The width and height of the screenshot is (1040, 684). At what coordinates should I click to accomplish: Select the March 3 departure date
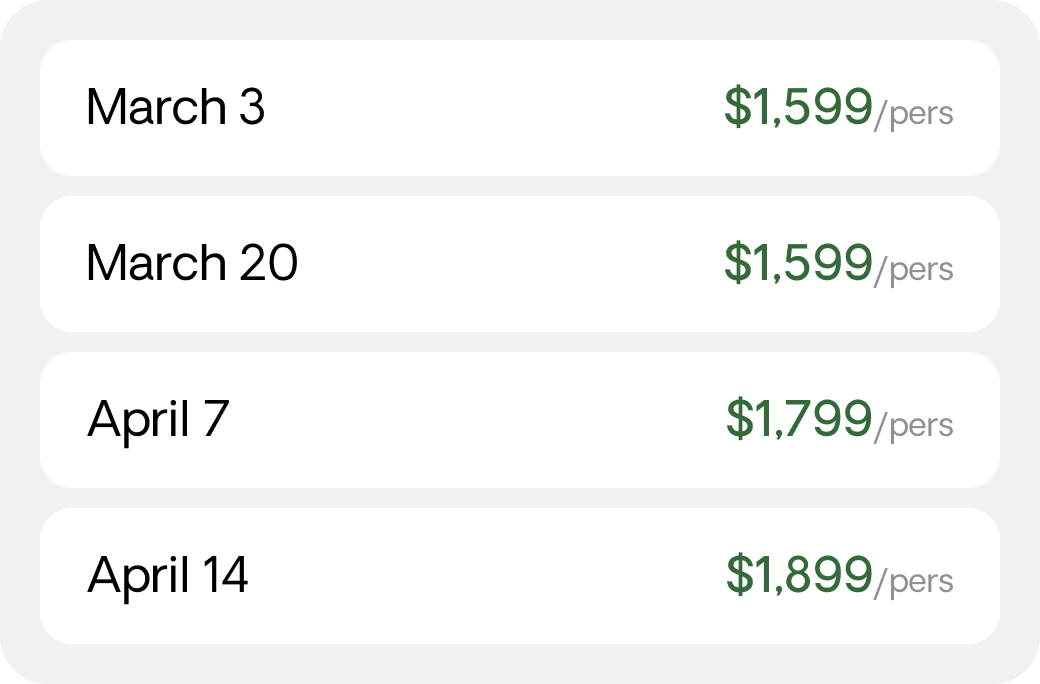tap(176, 107)
